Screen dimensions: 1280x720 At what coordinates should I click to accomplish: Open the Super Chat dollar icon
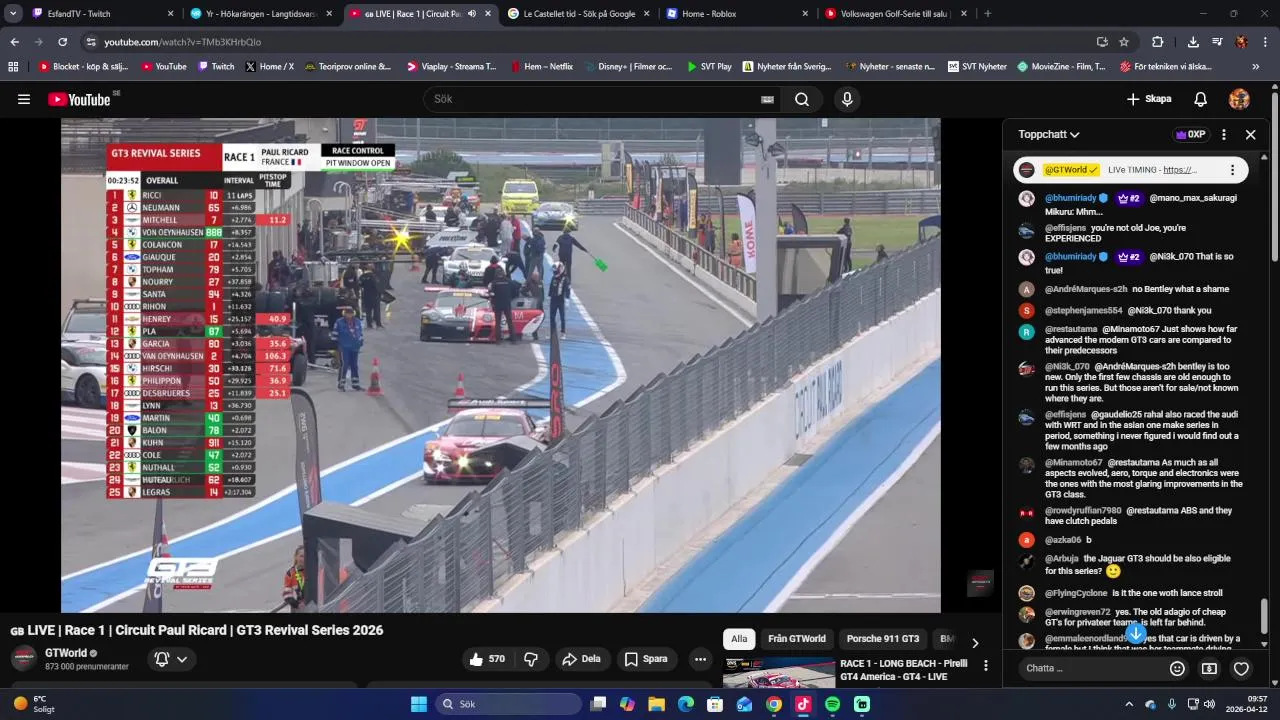1210,668
